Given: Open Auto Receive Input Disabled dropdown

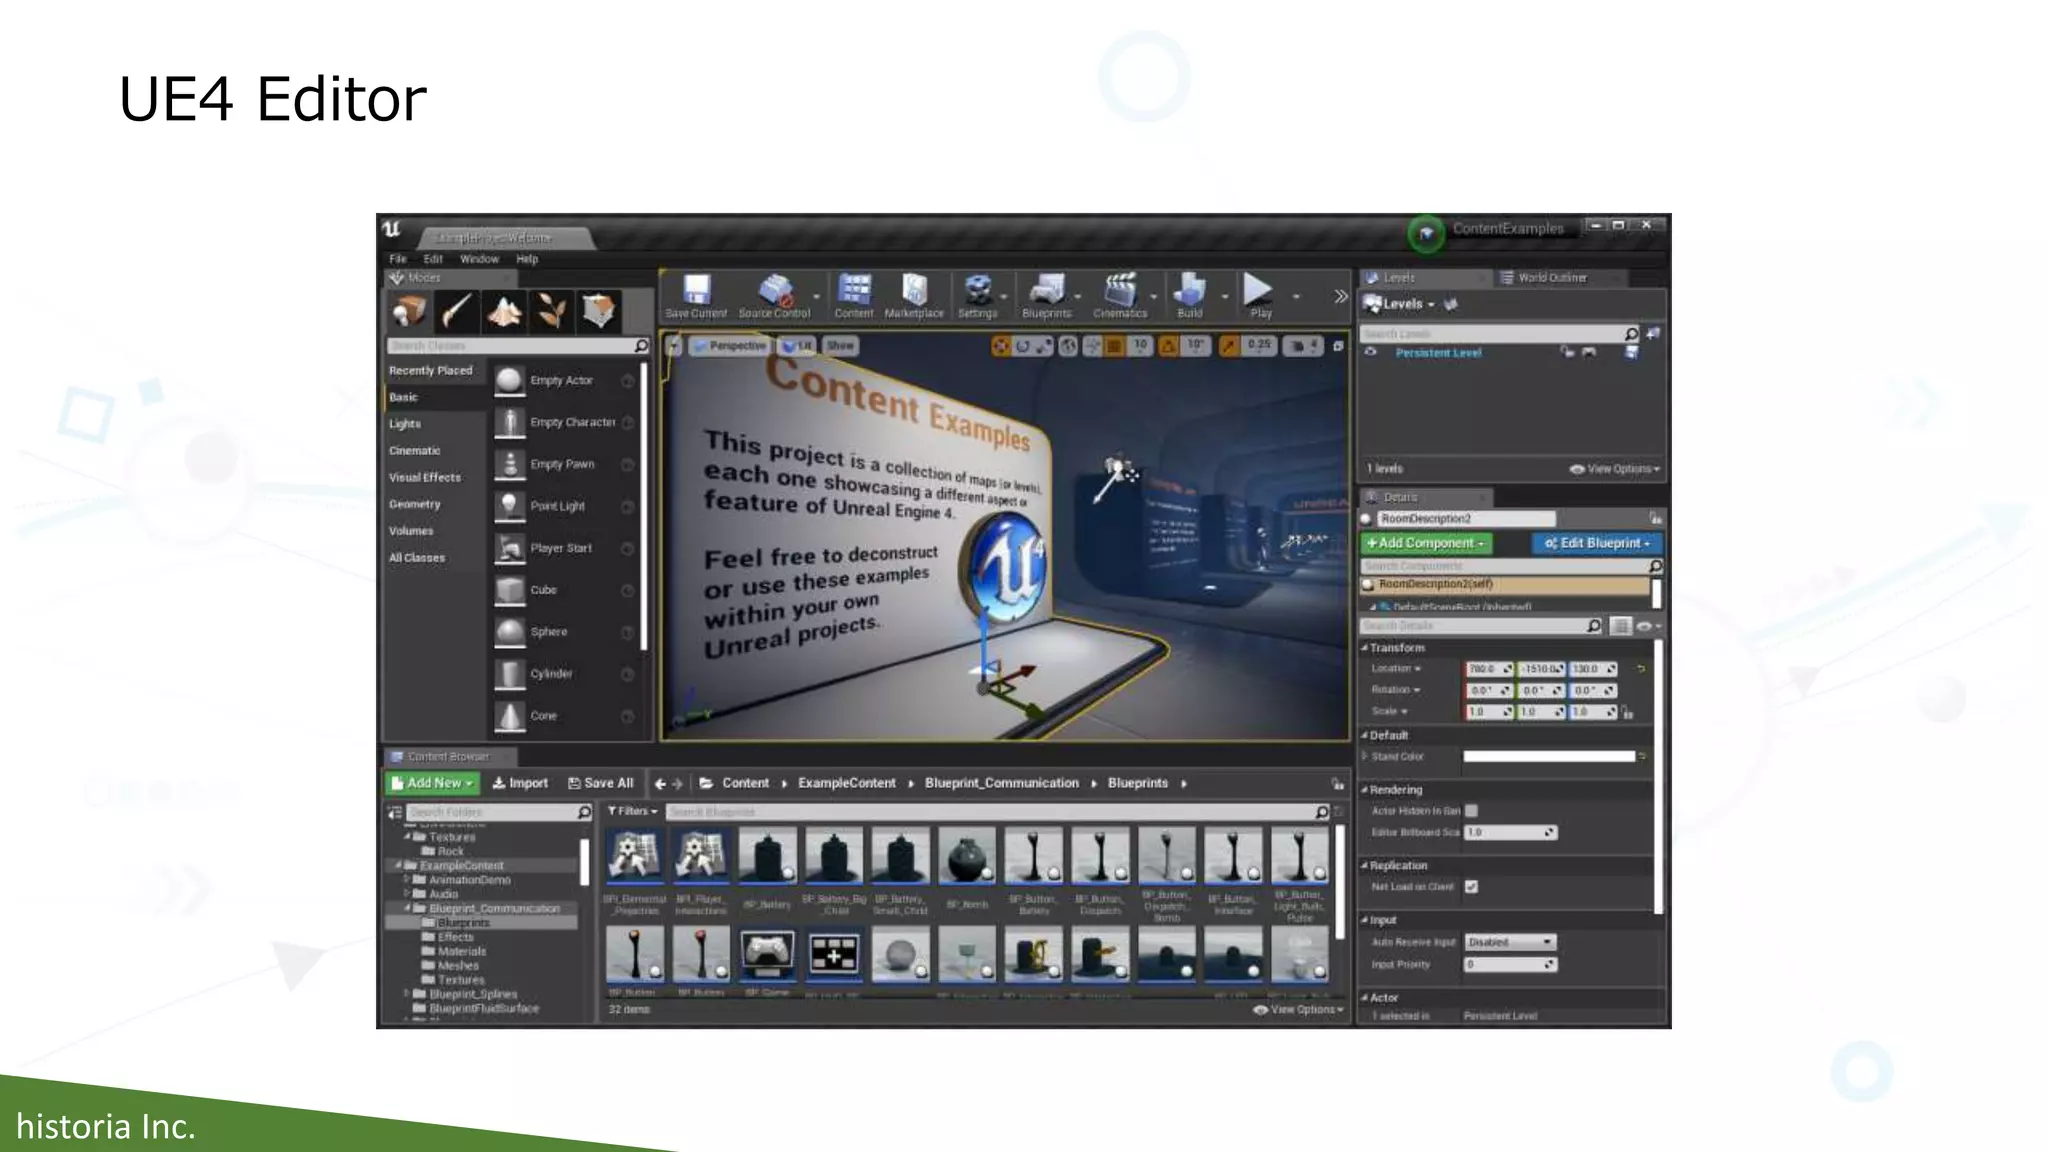Looking at the screenshot, I should pyautogui.click(x=1510, y=943).
